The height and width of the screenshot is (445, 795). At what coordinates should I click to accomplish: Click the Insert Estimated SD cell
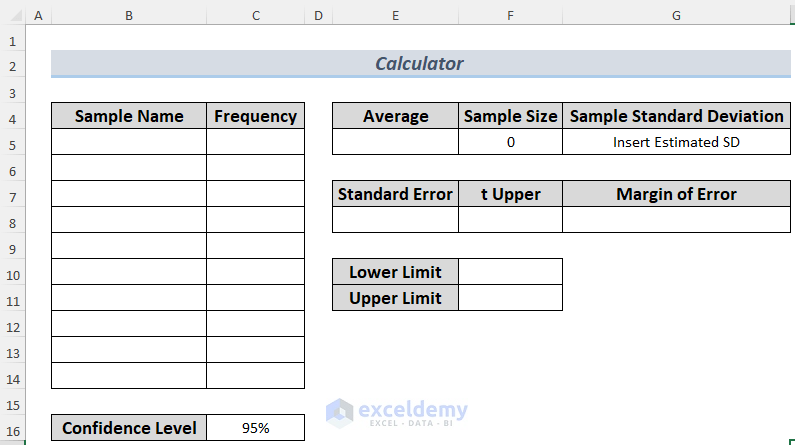point(676,142)
